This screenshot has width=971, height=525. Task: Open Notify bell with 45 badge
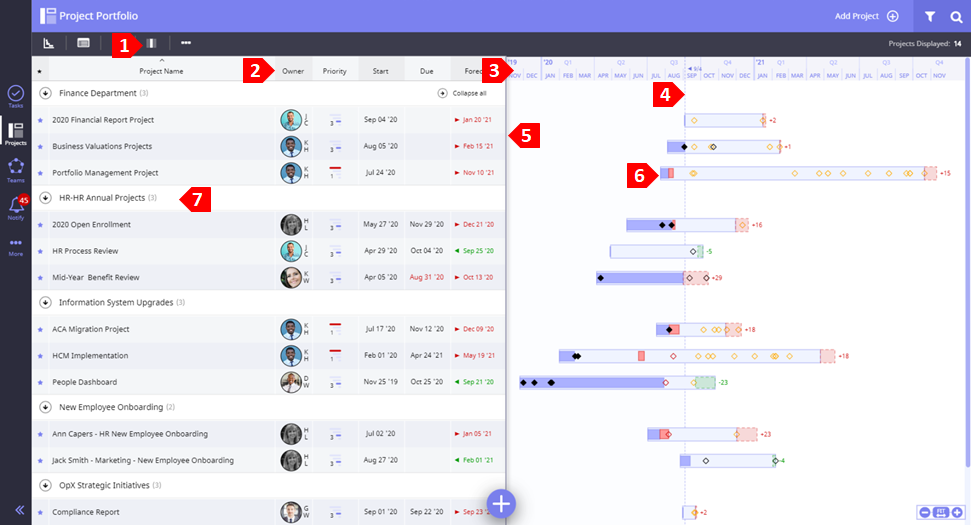(x=16, y=208)
